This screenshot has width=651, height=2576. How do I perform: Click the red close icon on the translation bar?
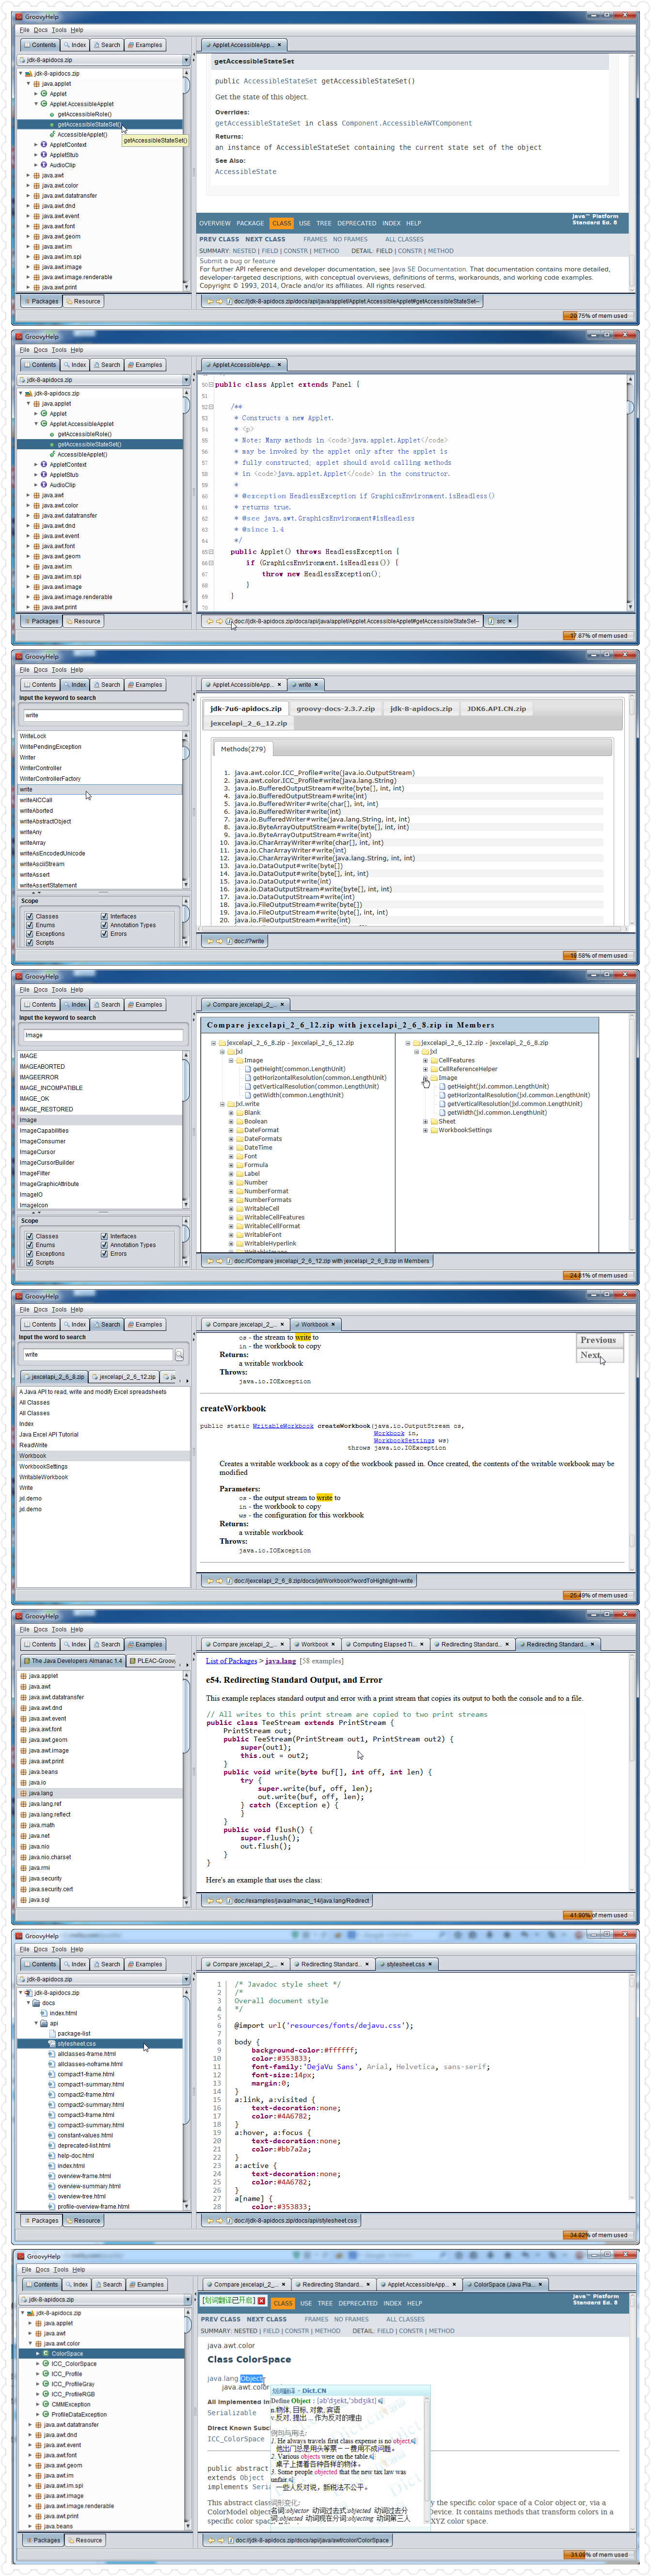click(x=262, y=2301)
